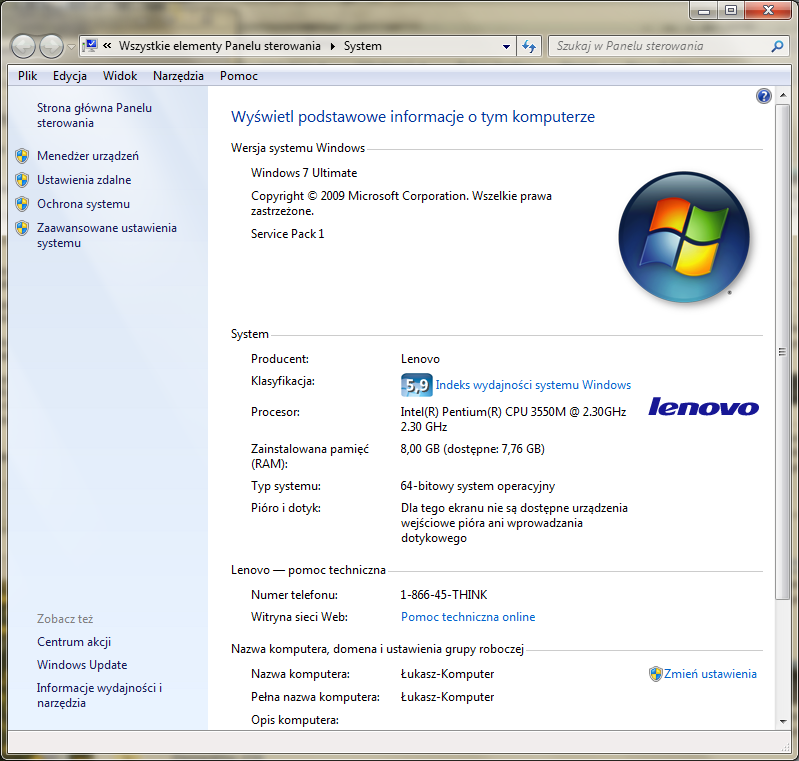Click the scrollbar up arrow
The height and width of the screenshot is (761, 799).
783,96
